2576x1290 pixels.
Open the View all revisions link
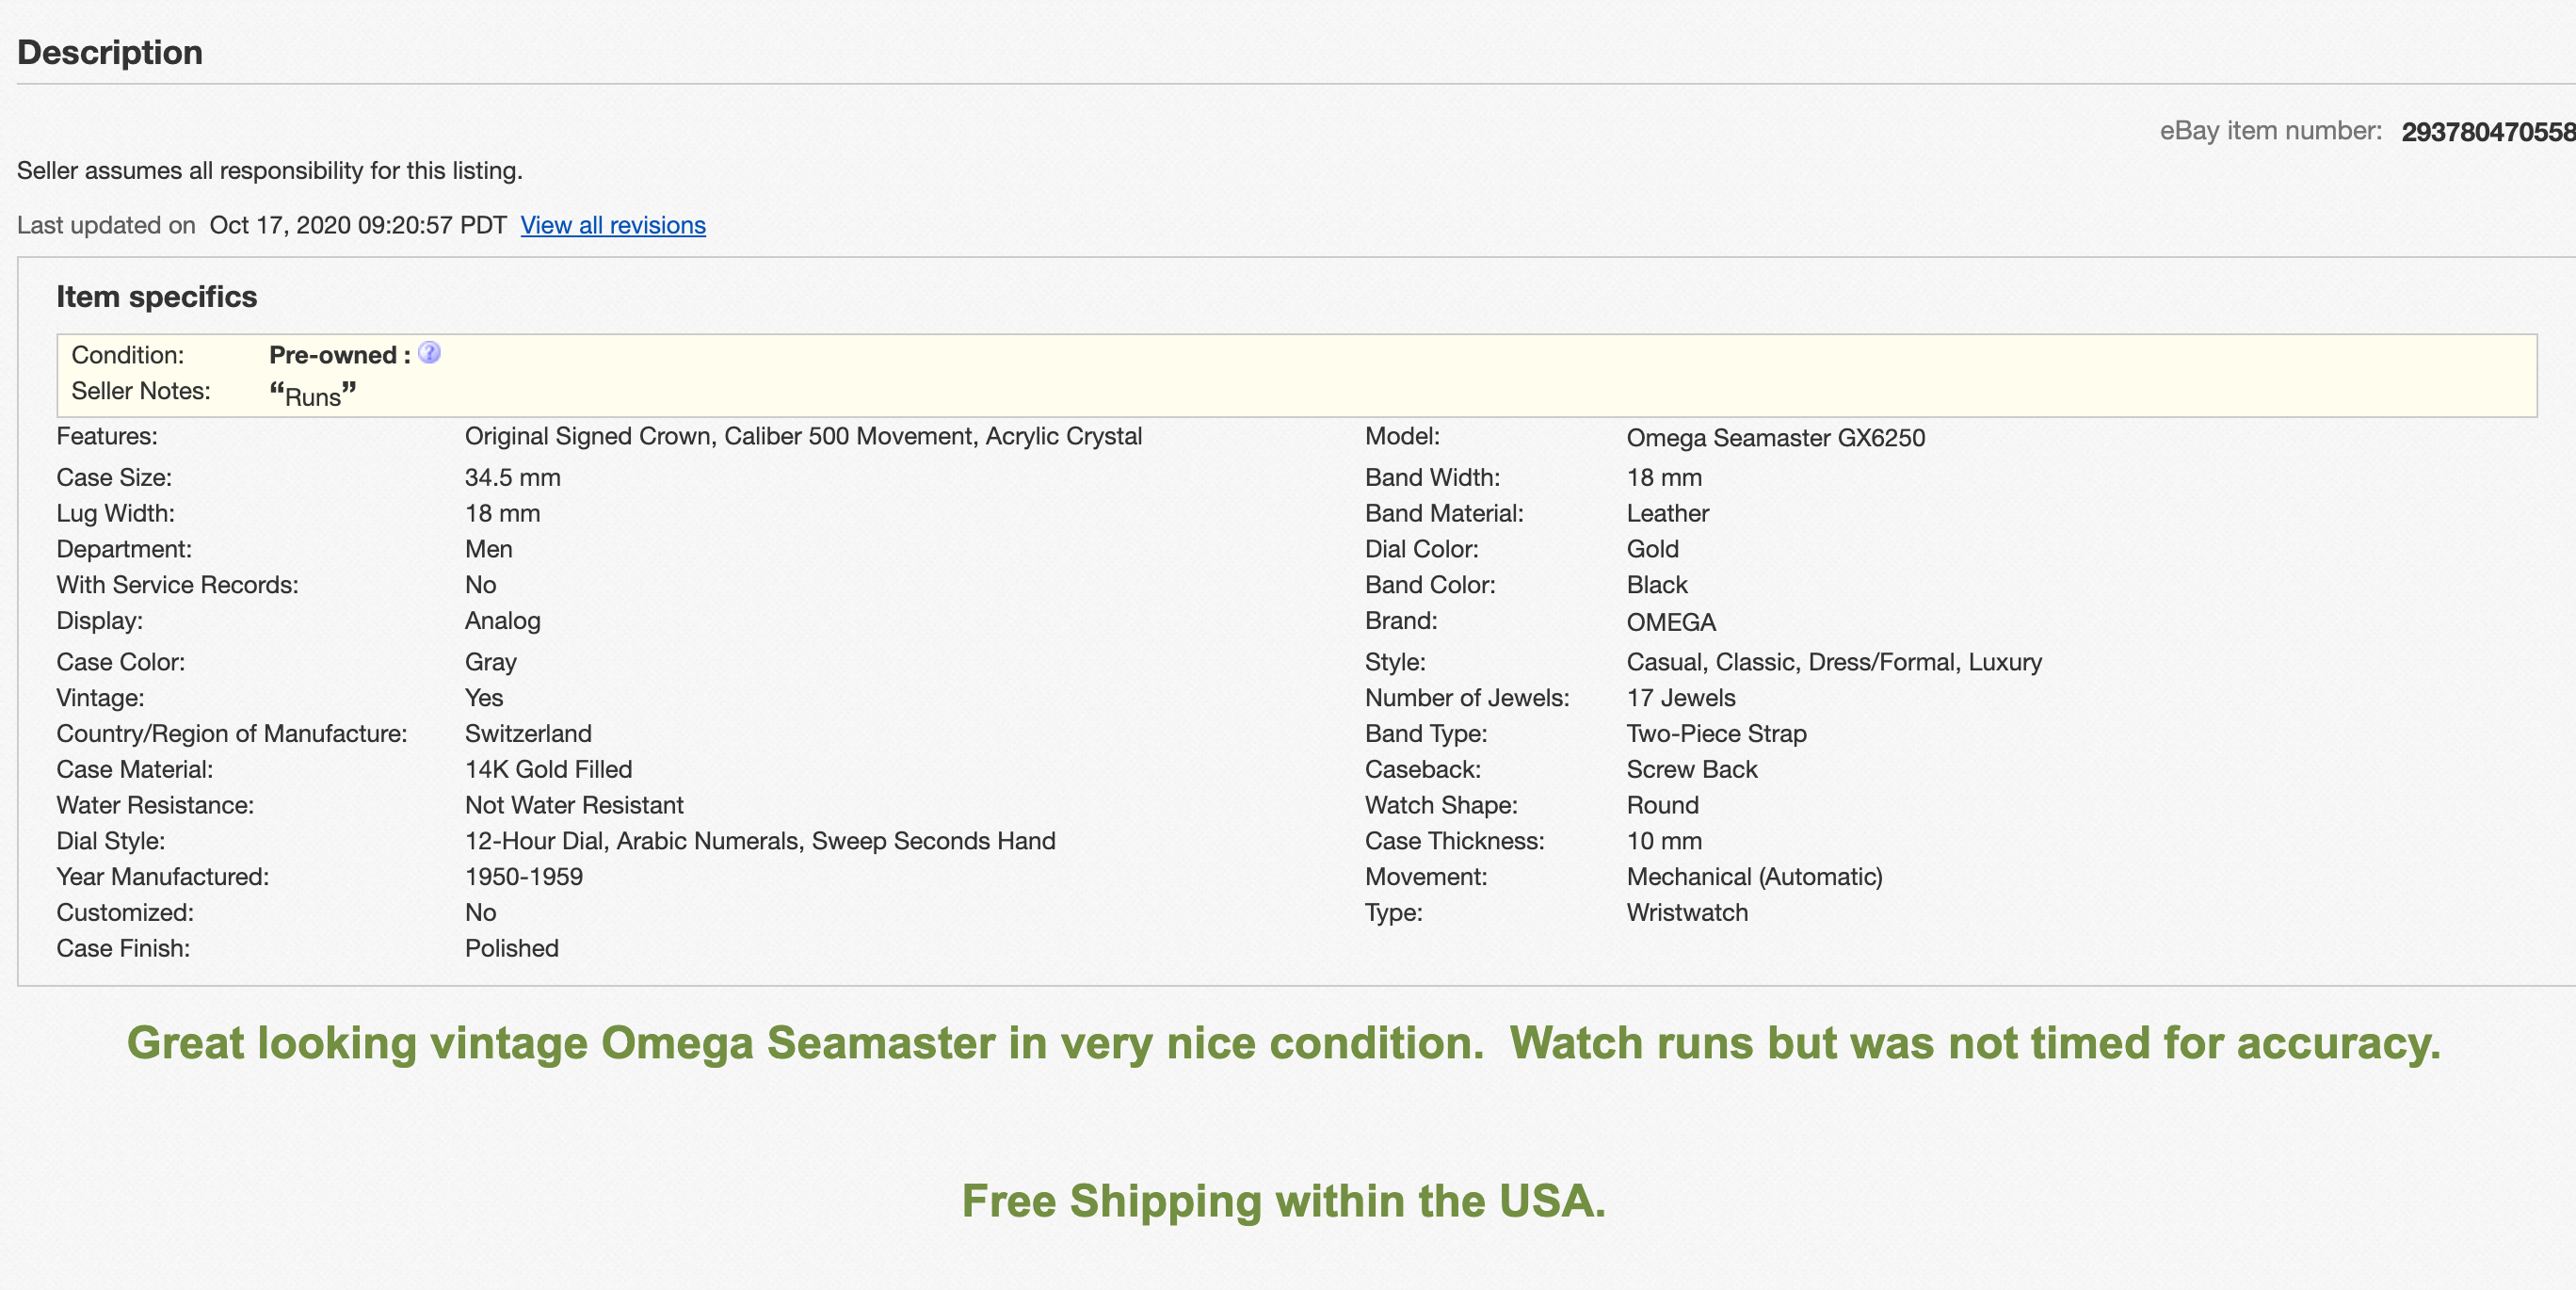pyautogui.click(x=612, y=225)
